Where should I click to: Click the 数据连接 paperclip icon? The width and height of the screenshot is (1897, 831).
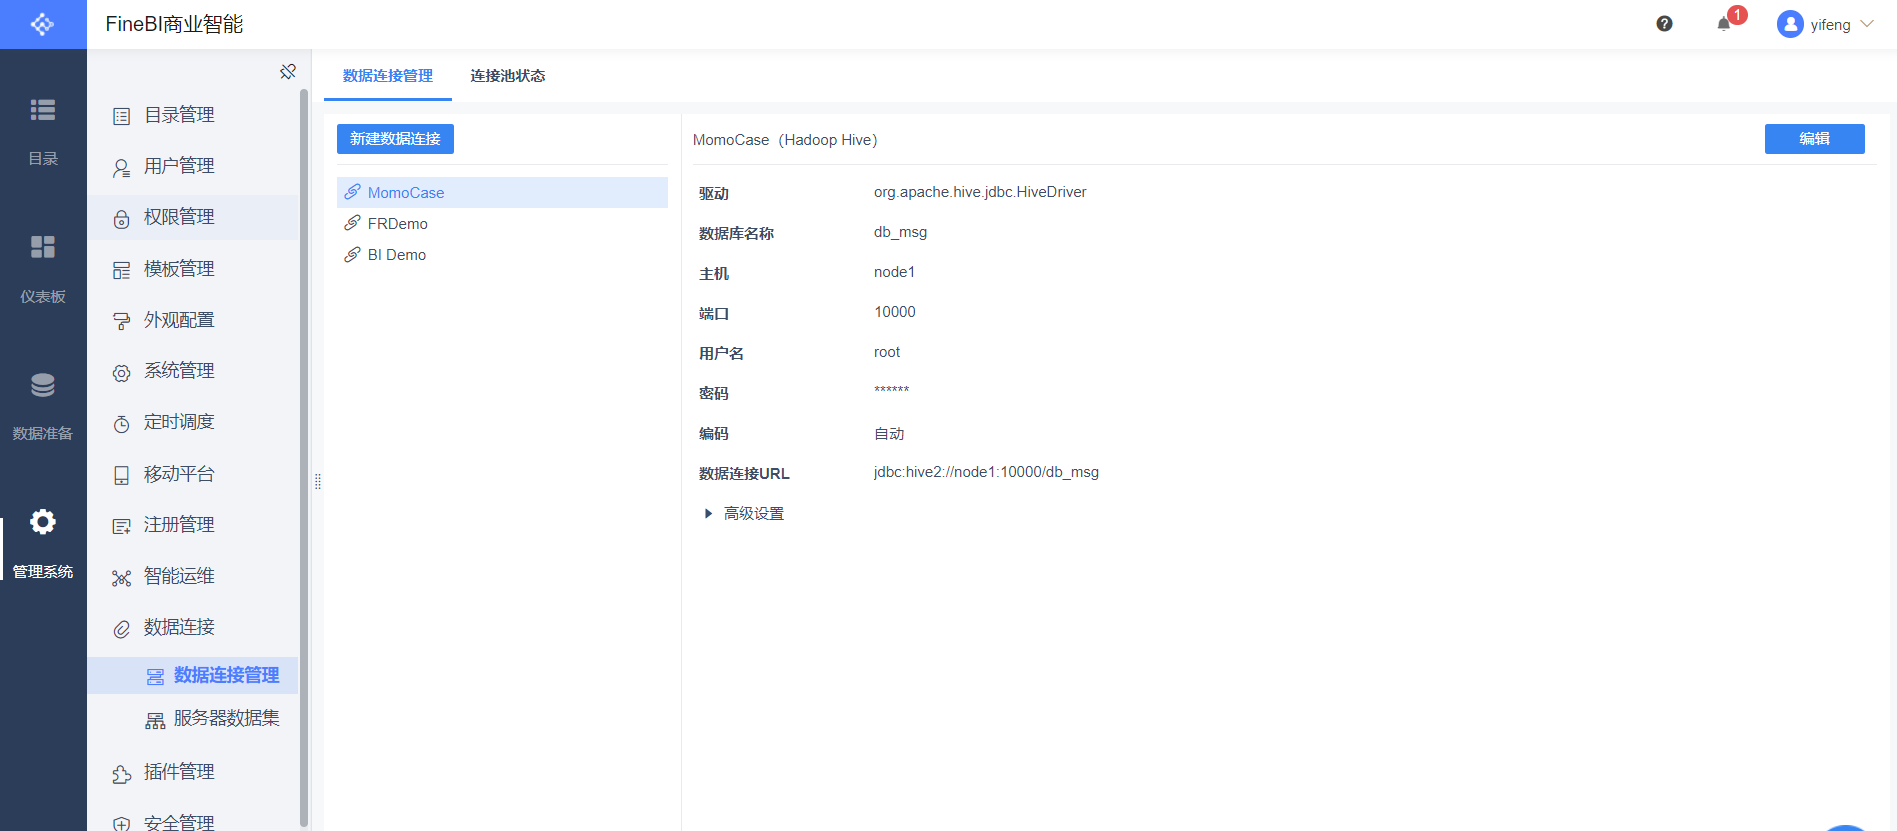coord(121,628)
